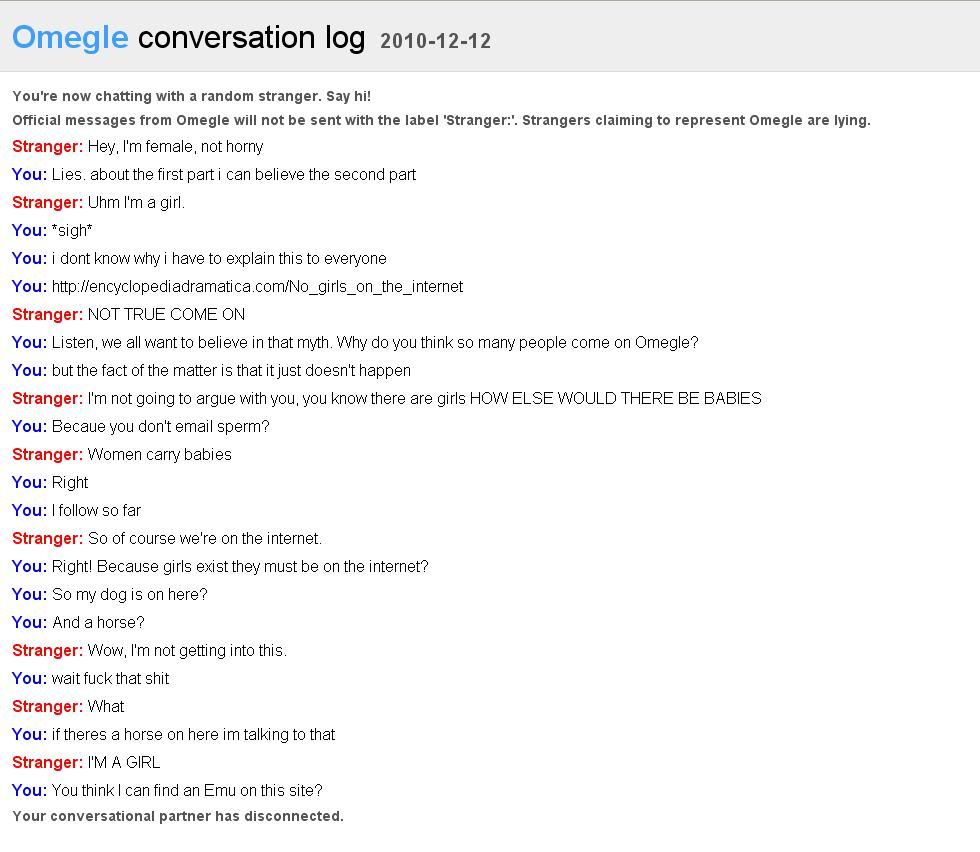
Task: Click the encyclopediadramatica.com URL text
Action: [258, 287]
